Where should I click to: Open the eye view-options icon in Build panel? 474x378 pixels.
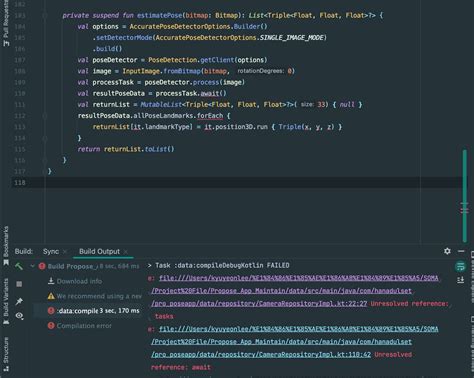click(x=19, y=315)
